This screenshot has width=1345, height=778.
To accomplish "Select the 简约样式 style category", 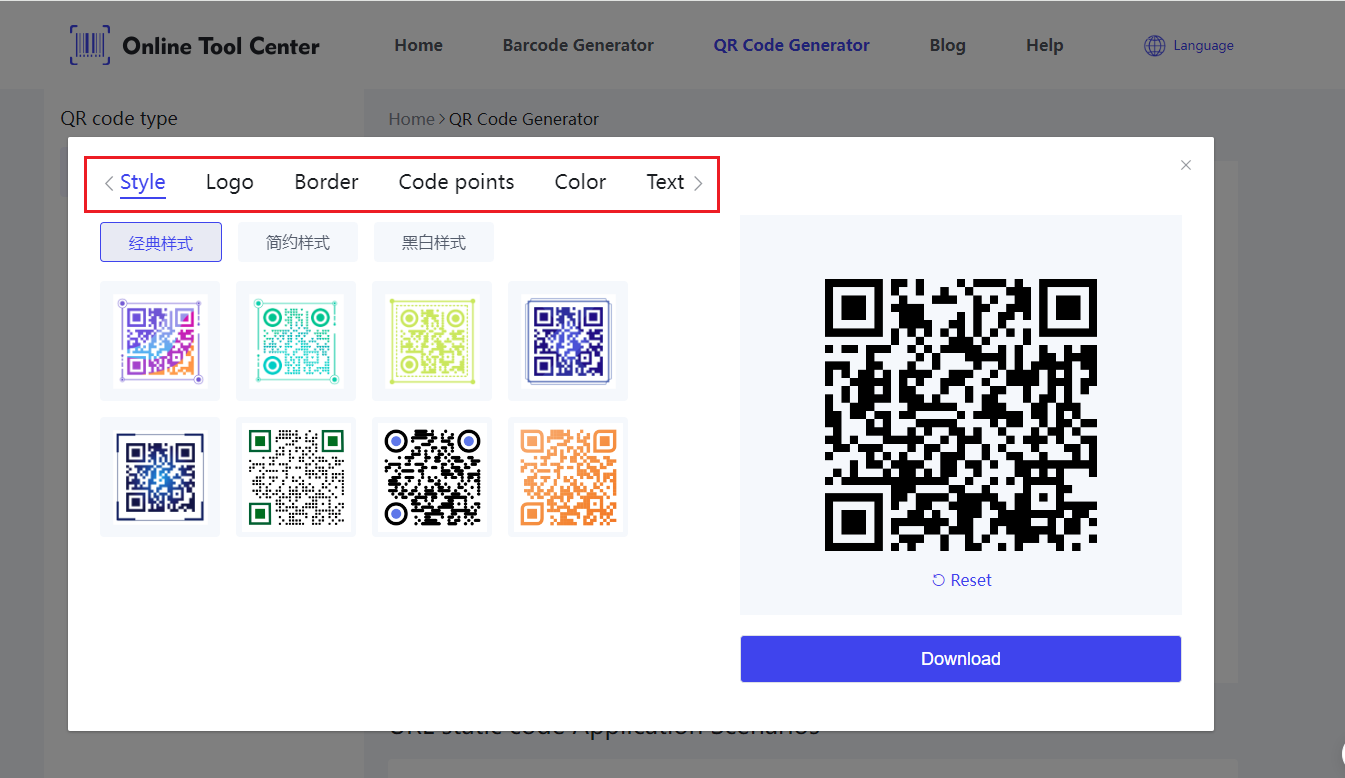I will (x=298, y=242).
